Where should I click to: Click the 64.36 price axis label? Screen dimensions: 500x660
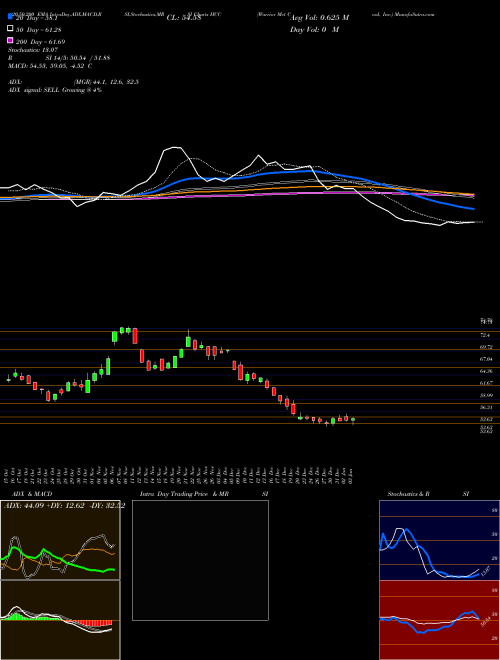(486, 371)
